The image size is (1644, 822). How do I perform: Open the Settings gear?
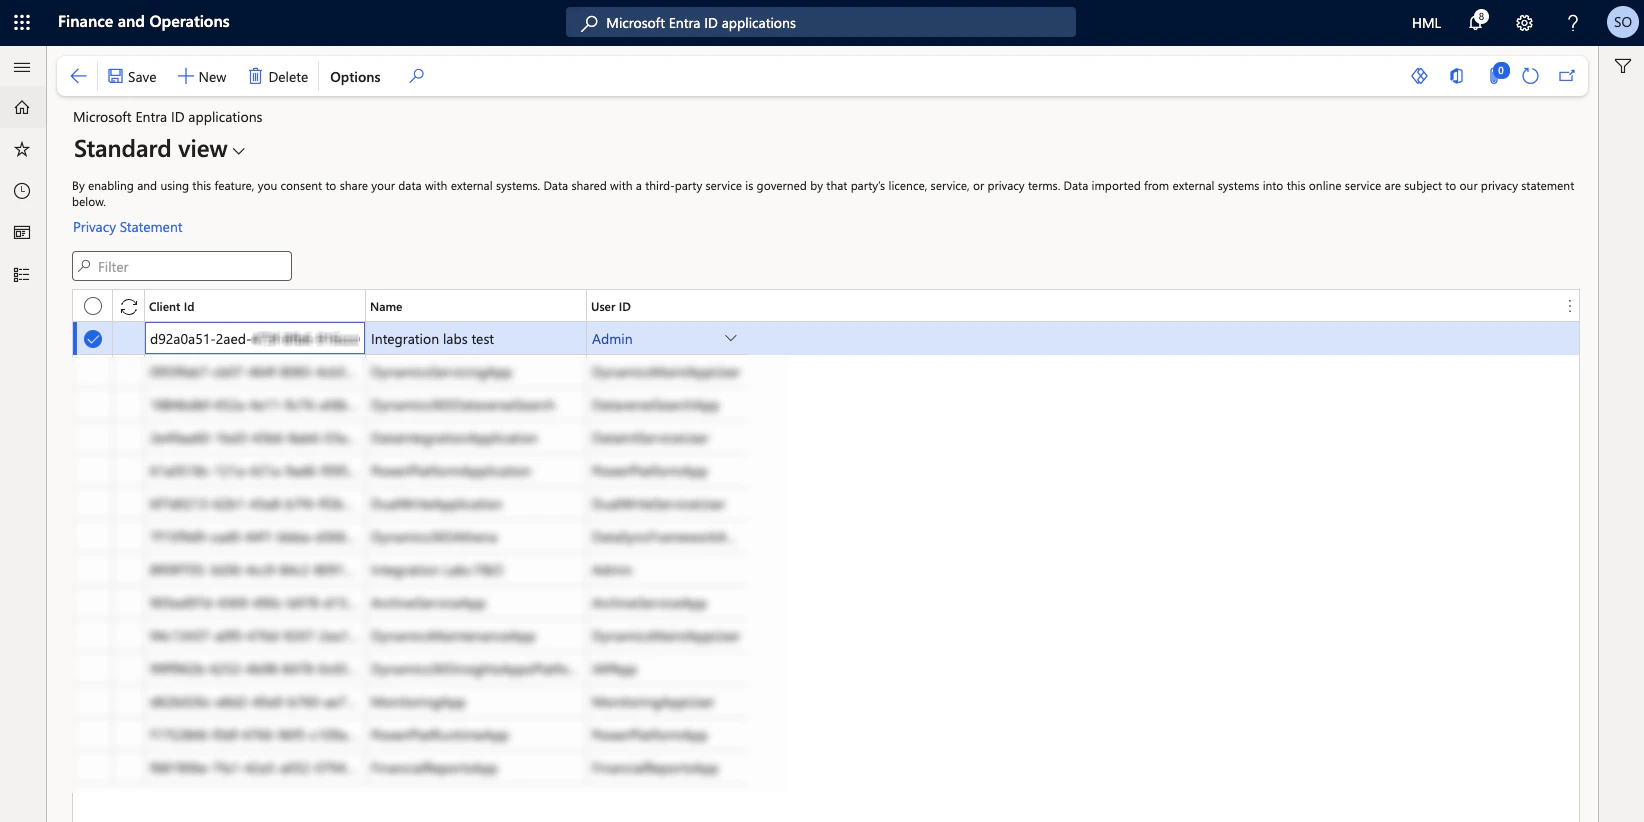(x=1524, y=23)
